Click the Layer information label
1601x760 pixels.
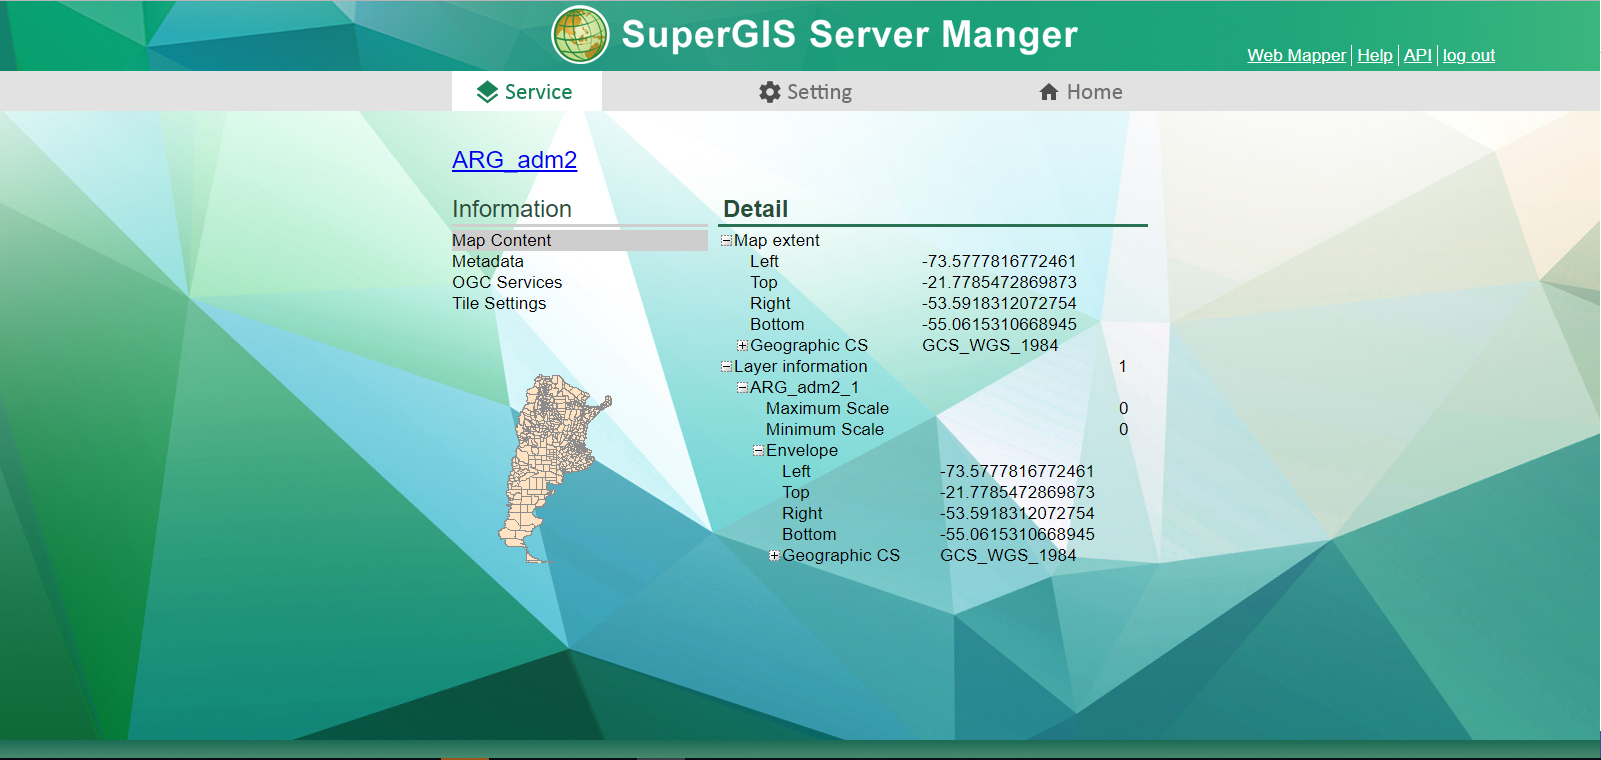(x=800, y=366)
